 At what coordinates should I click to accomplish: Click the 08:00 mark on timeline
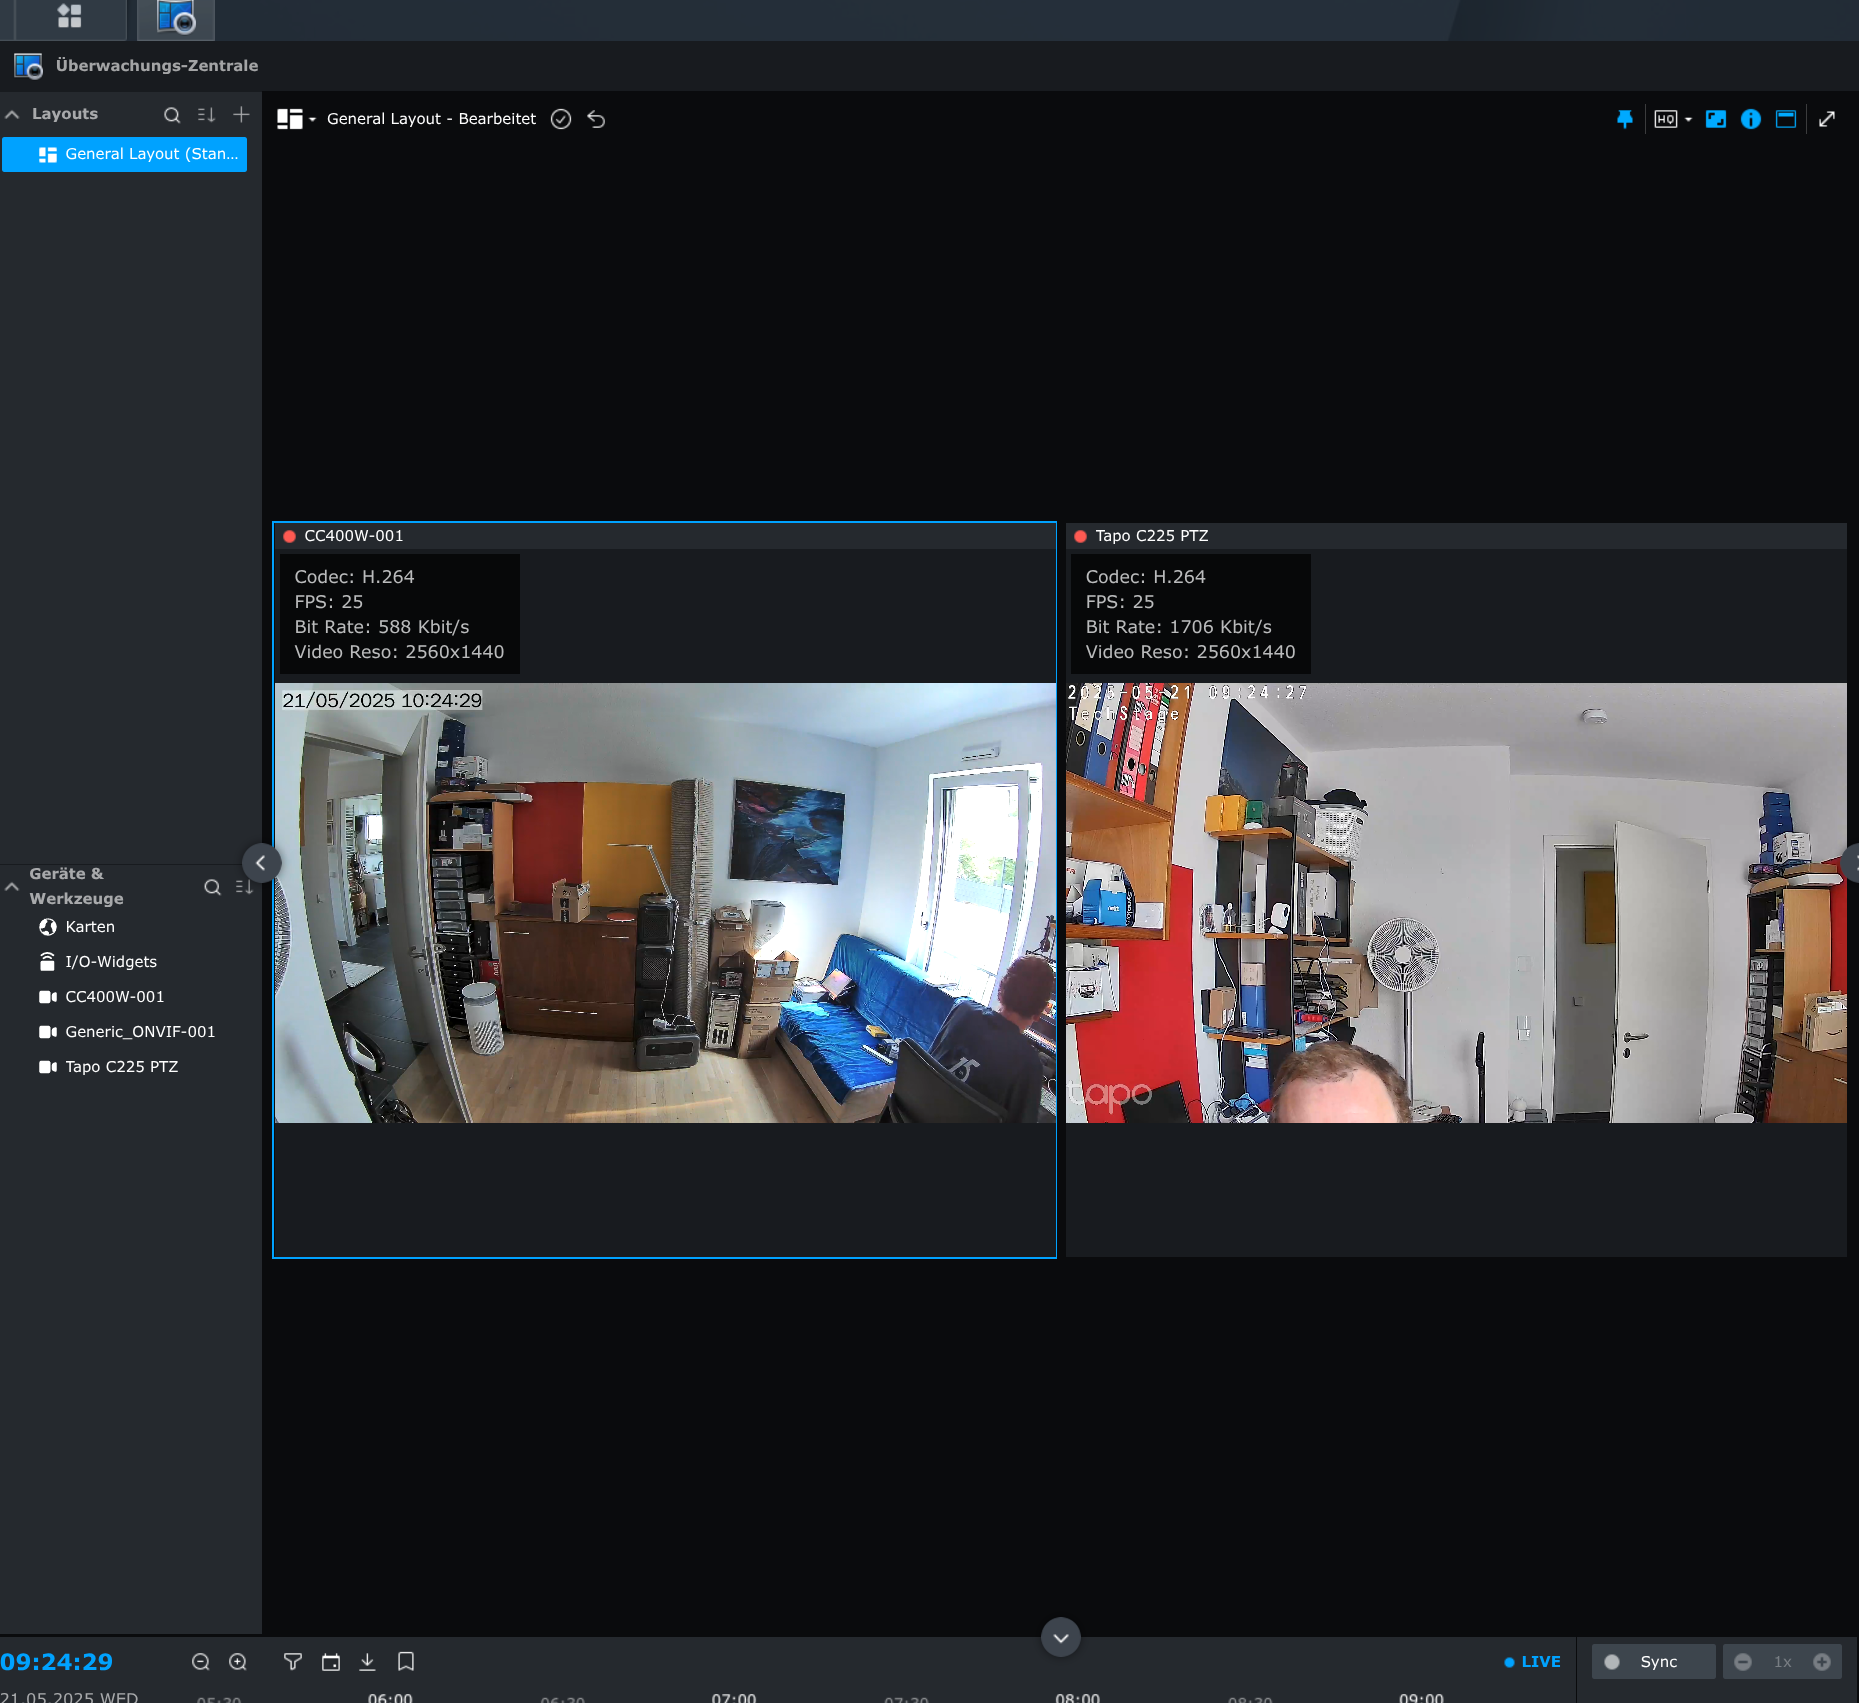(1078, 1697)
